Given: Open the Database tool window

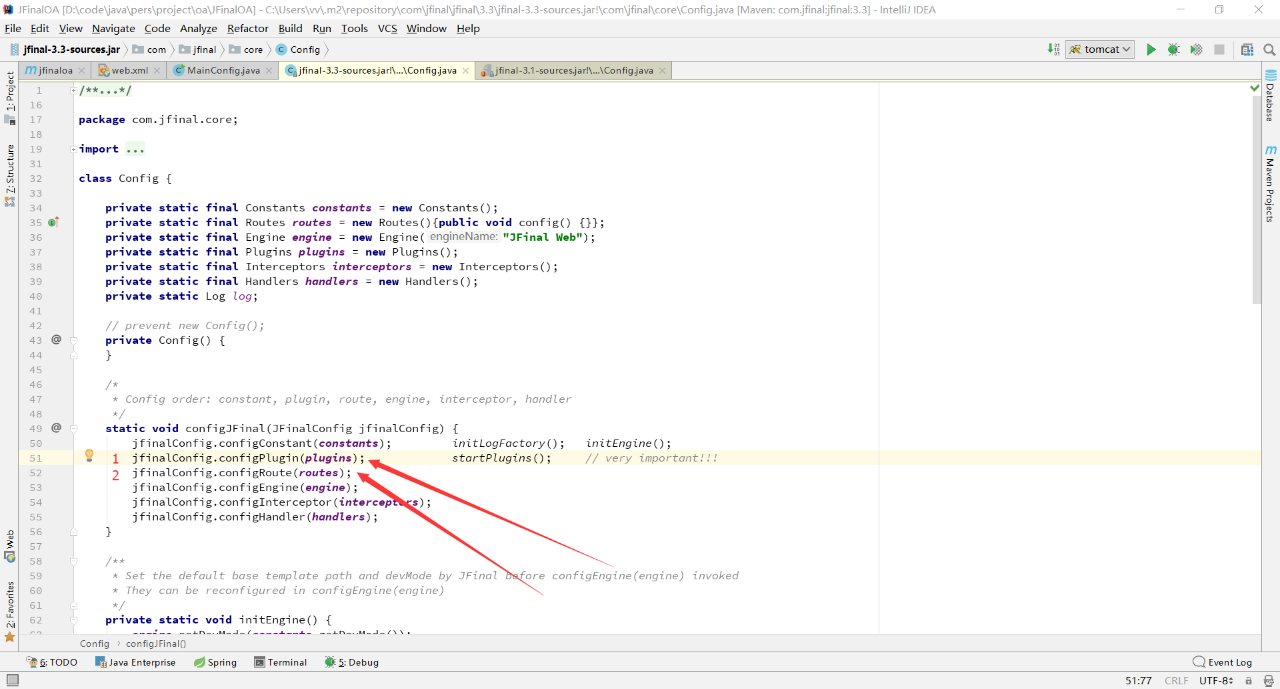Looking at the screenshot, I should click(1270, 95).
